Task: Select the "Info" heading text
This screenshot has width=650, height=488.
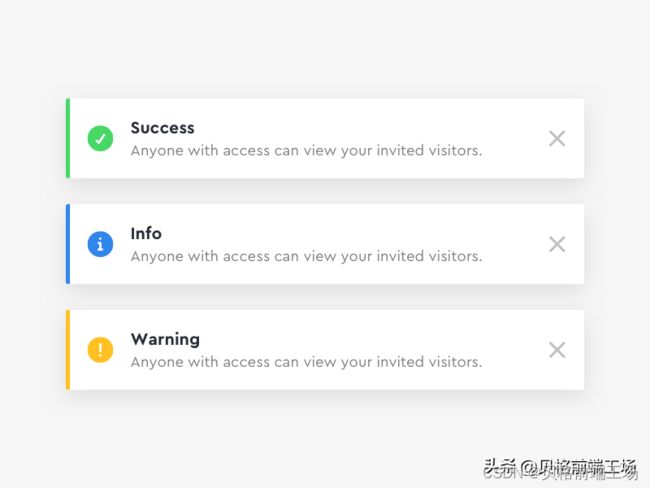Action: [146, 233]
